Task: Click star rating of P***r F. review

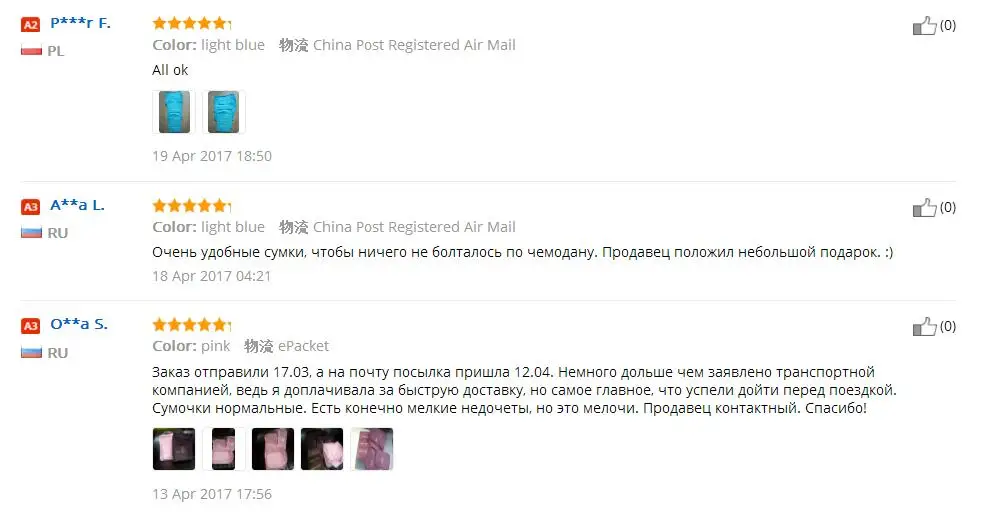Action: [x=191, y=23]
